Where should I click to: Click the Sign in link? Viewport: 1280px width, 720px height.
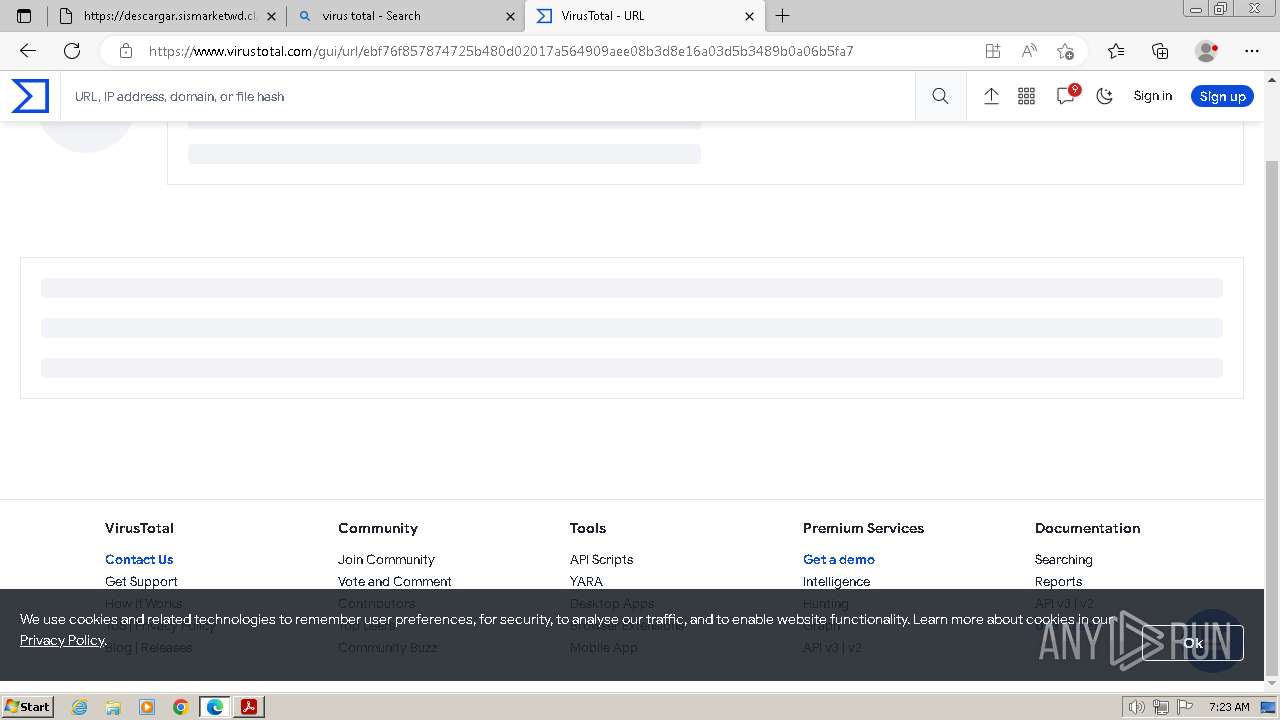1152,96
